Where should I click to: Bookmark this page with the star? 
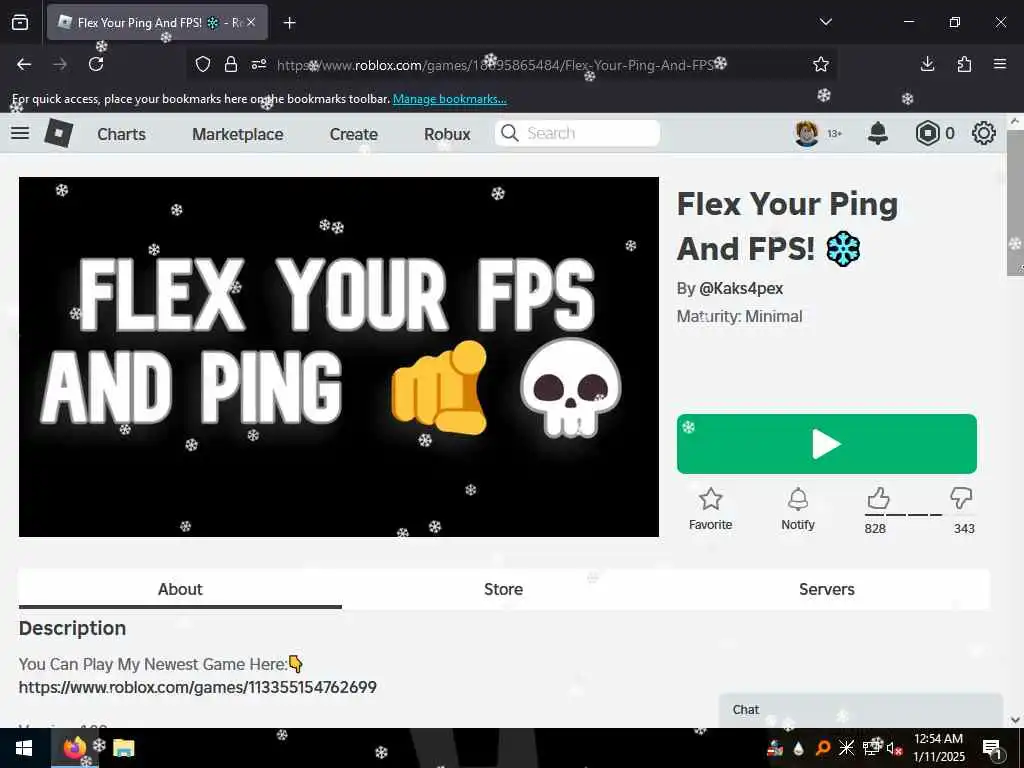(x=821, y=64)
